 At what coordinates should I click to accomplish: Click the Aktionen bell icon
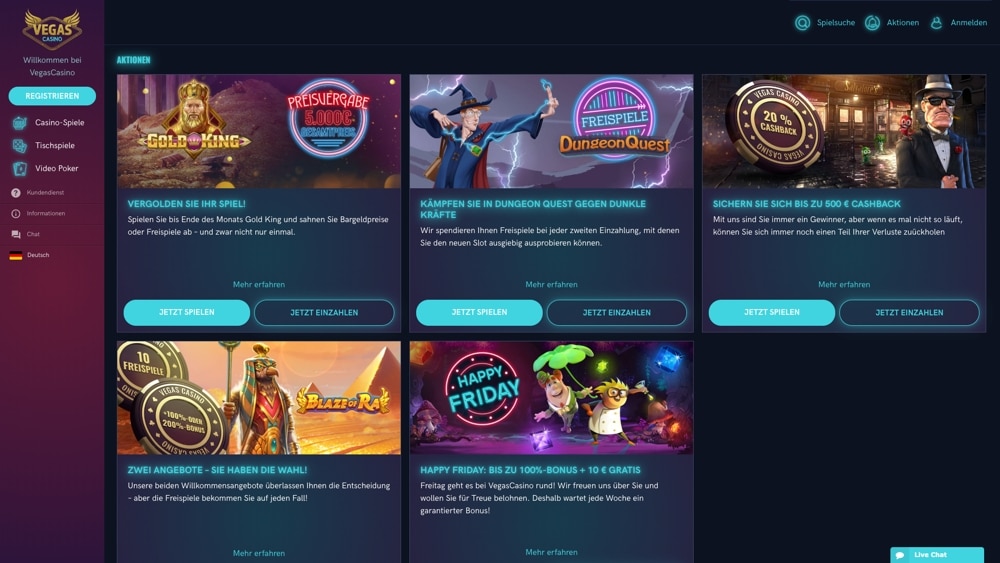[872, 23]
